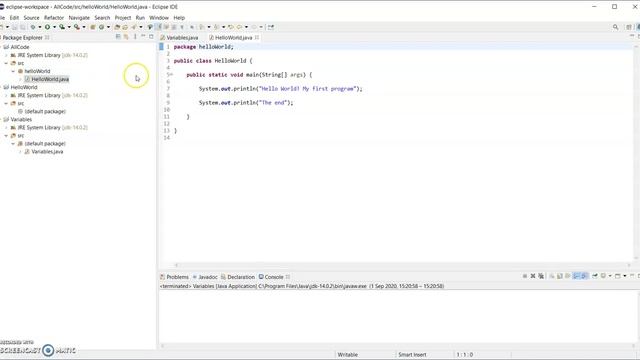This screenshot has height=360, width=640.
Task: Click the Smart Insert status entry
Action: point(412,355)
